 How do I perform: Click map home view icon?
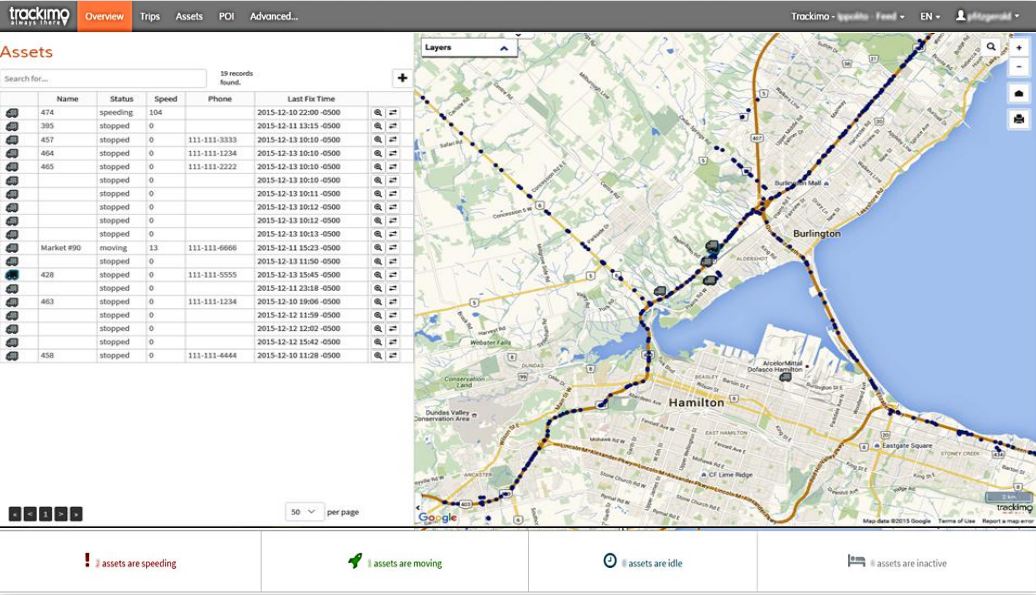(x=1019, y=94)
